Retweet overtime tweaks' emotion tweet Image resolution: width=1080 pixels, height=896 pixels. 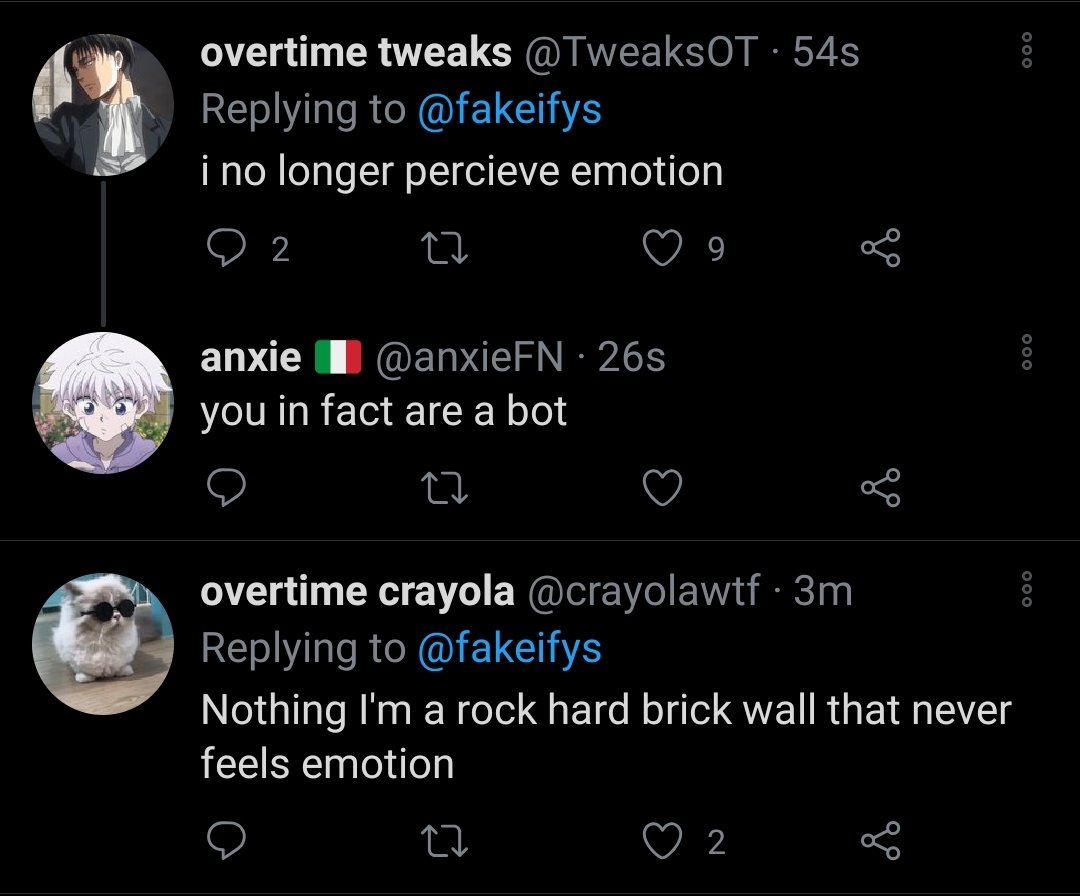point(443,248)
